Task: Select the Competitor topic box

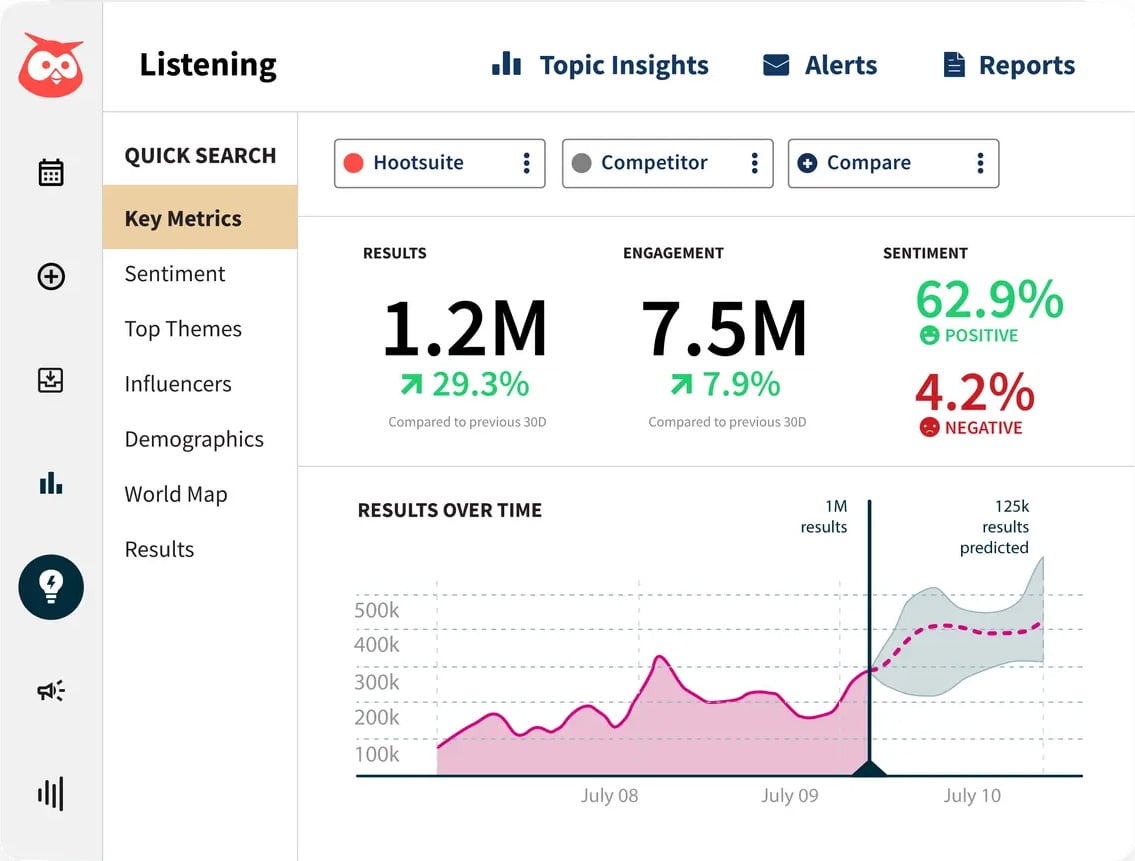Action: point(667,164)
